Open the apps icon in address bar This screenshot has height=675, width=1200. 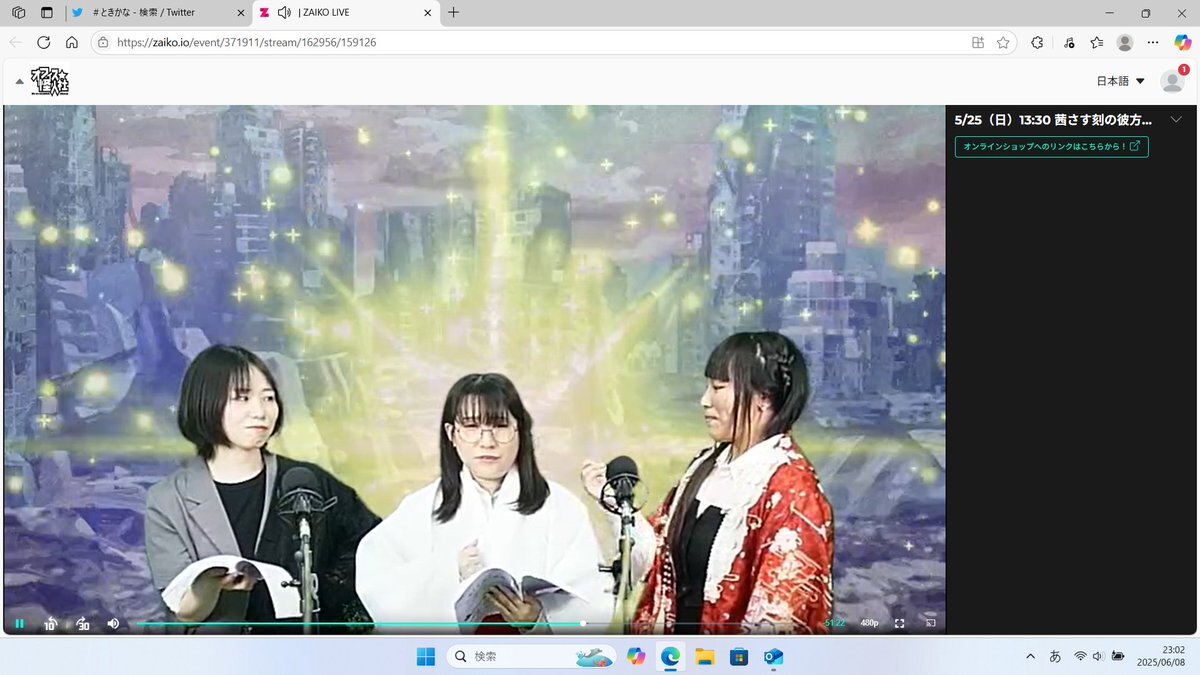(x=978, y=42)
